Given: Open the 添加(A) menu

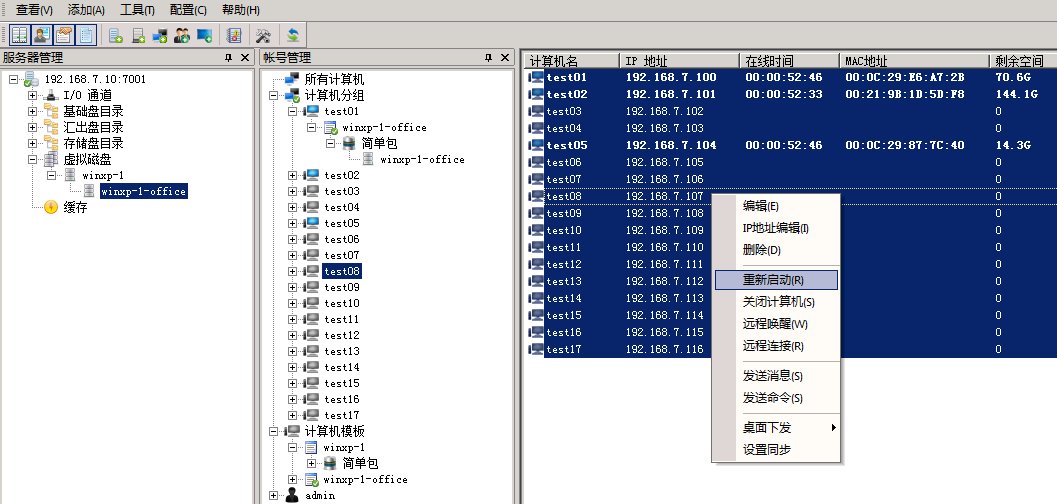Looking at the screenshot, I should point(86,10).
